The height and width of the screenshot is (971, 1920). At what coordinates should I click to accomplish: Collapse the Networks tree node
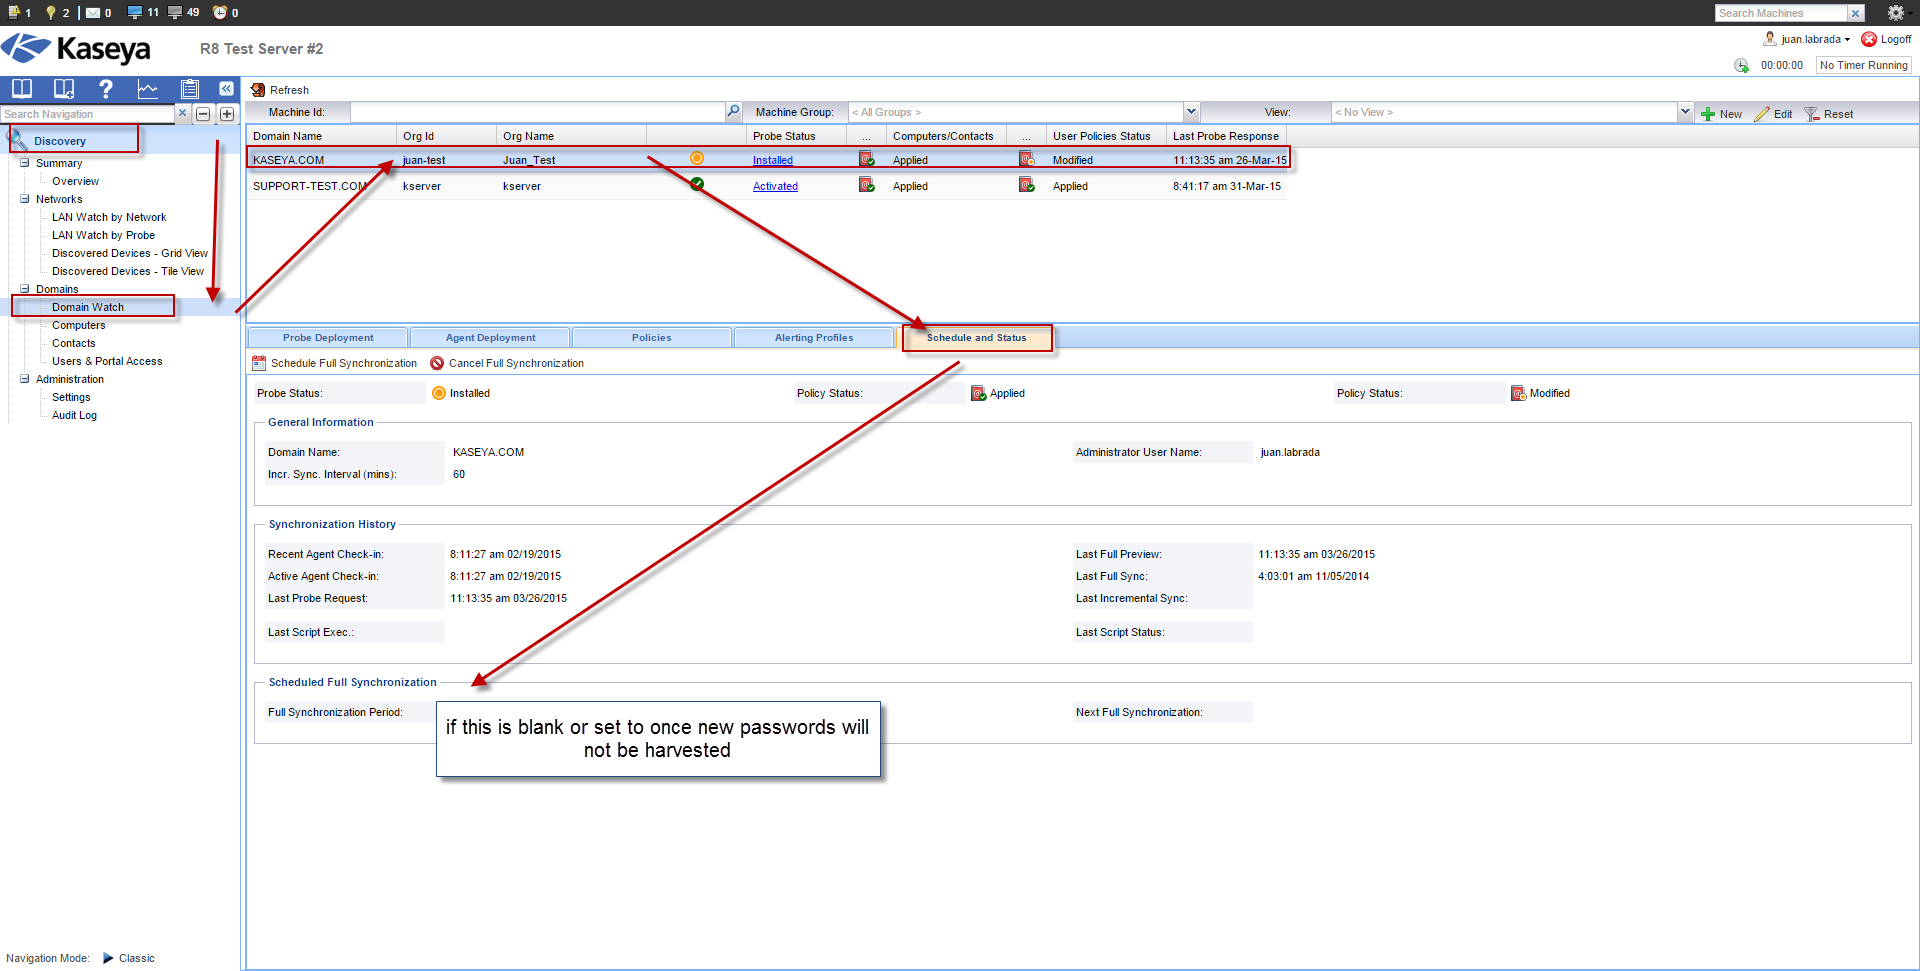(x=25, y=199)
